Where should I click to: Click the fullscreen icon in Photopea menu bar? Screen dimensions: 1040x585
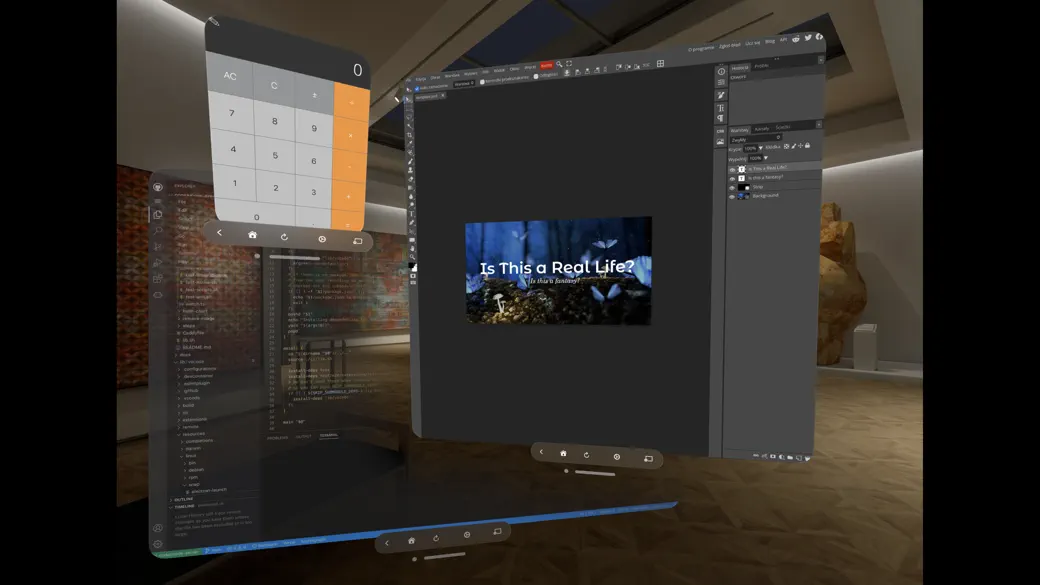(x=568, y=64)
